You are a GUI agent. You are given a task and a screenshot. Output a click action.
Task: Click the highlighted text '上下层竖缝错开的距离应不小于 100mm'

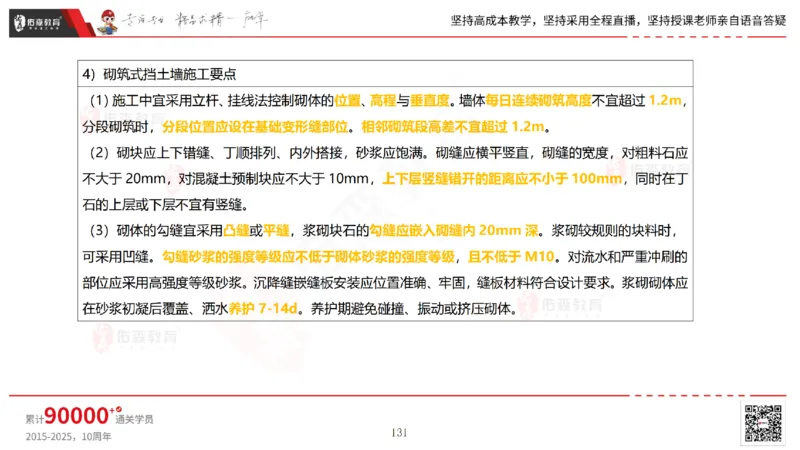click(502, 179)
